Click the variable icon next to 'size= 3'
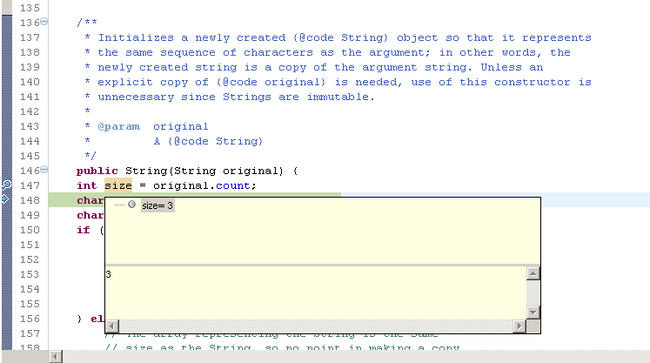 [x=132, y=204]
